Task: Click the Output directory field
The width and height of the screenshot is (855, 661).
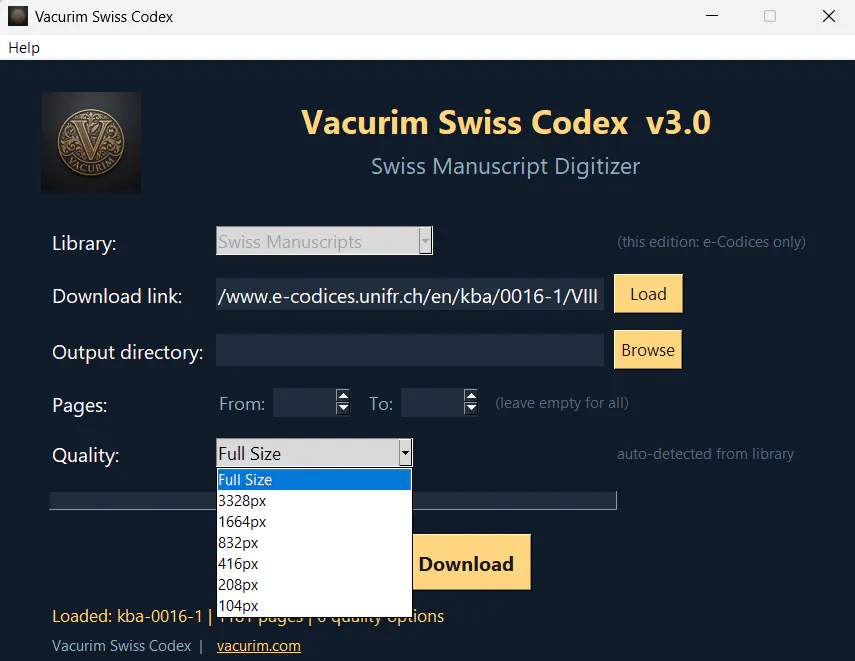Action: click(x=410, y=350)
